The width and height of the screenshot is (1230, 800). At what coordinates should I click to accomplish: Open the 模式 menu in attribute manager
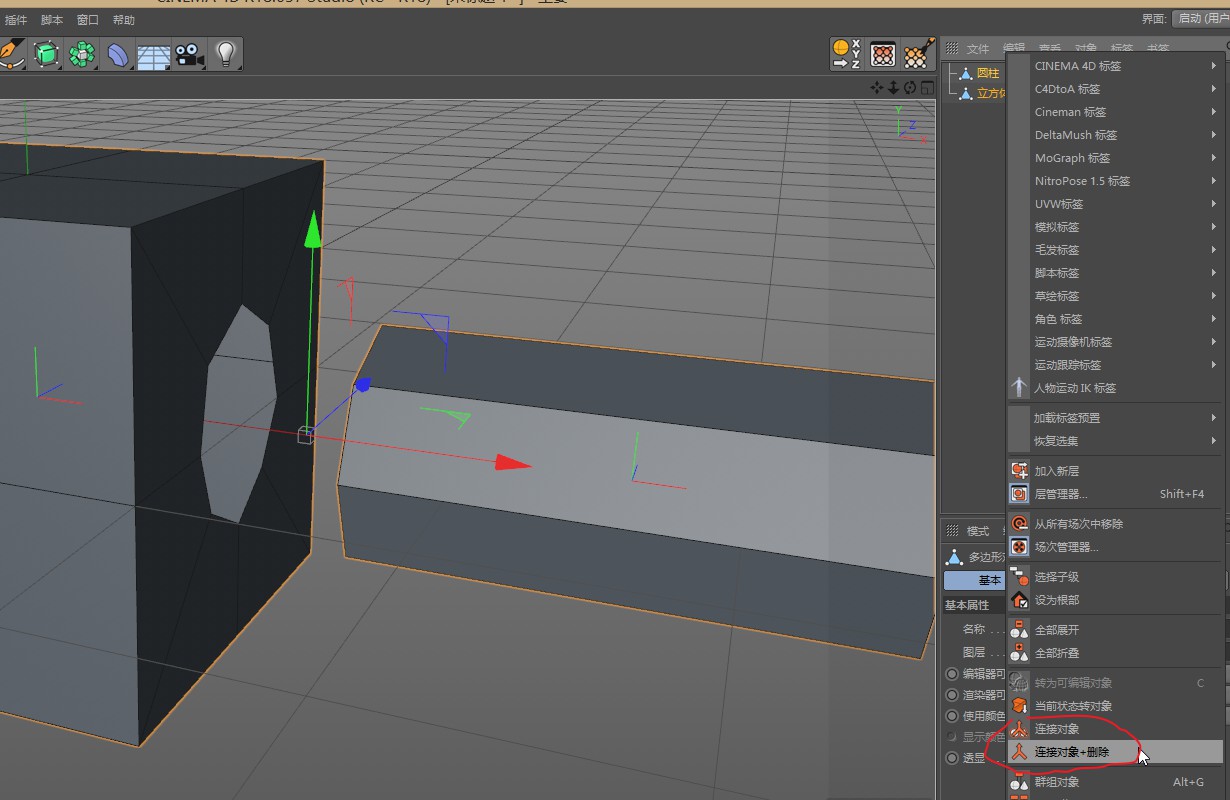[x=977, y=531]
